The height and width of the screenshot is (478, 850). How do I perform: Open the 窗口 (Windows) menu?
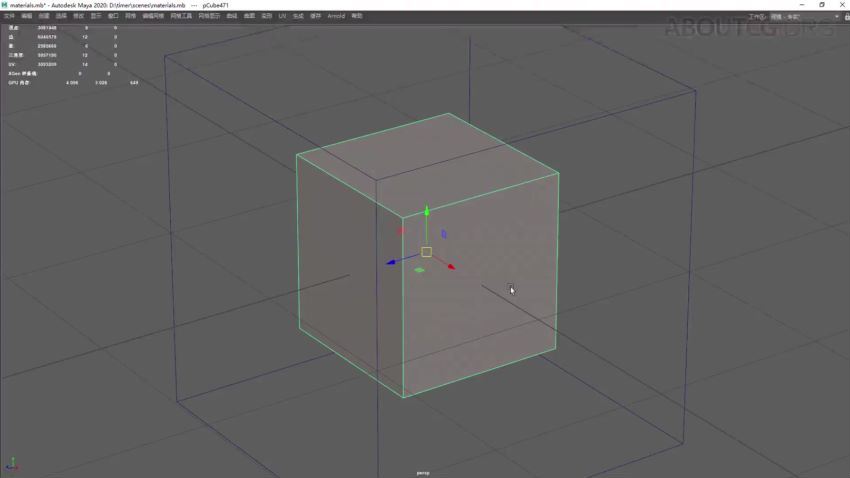pos(113,16)
